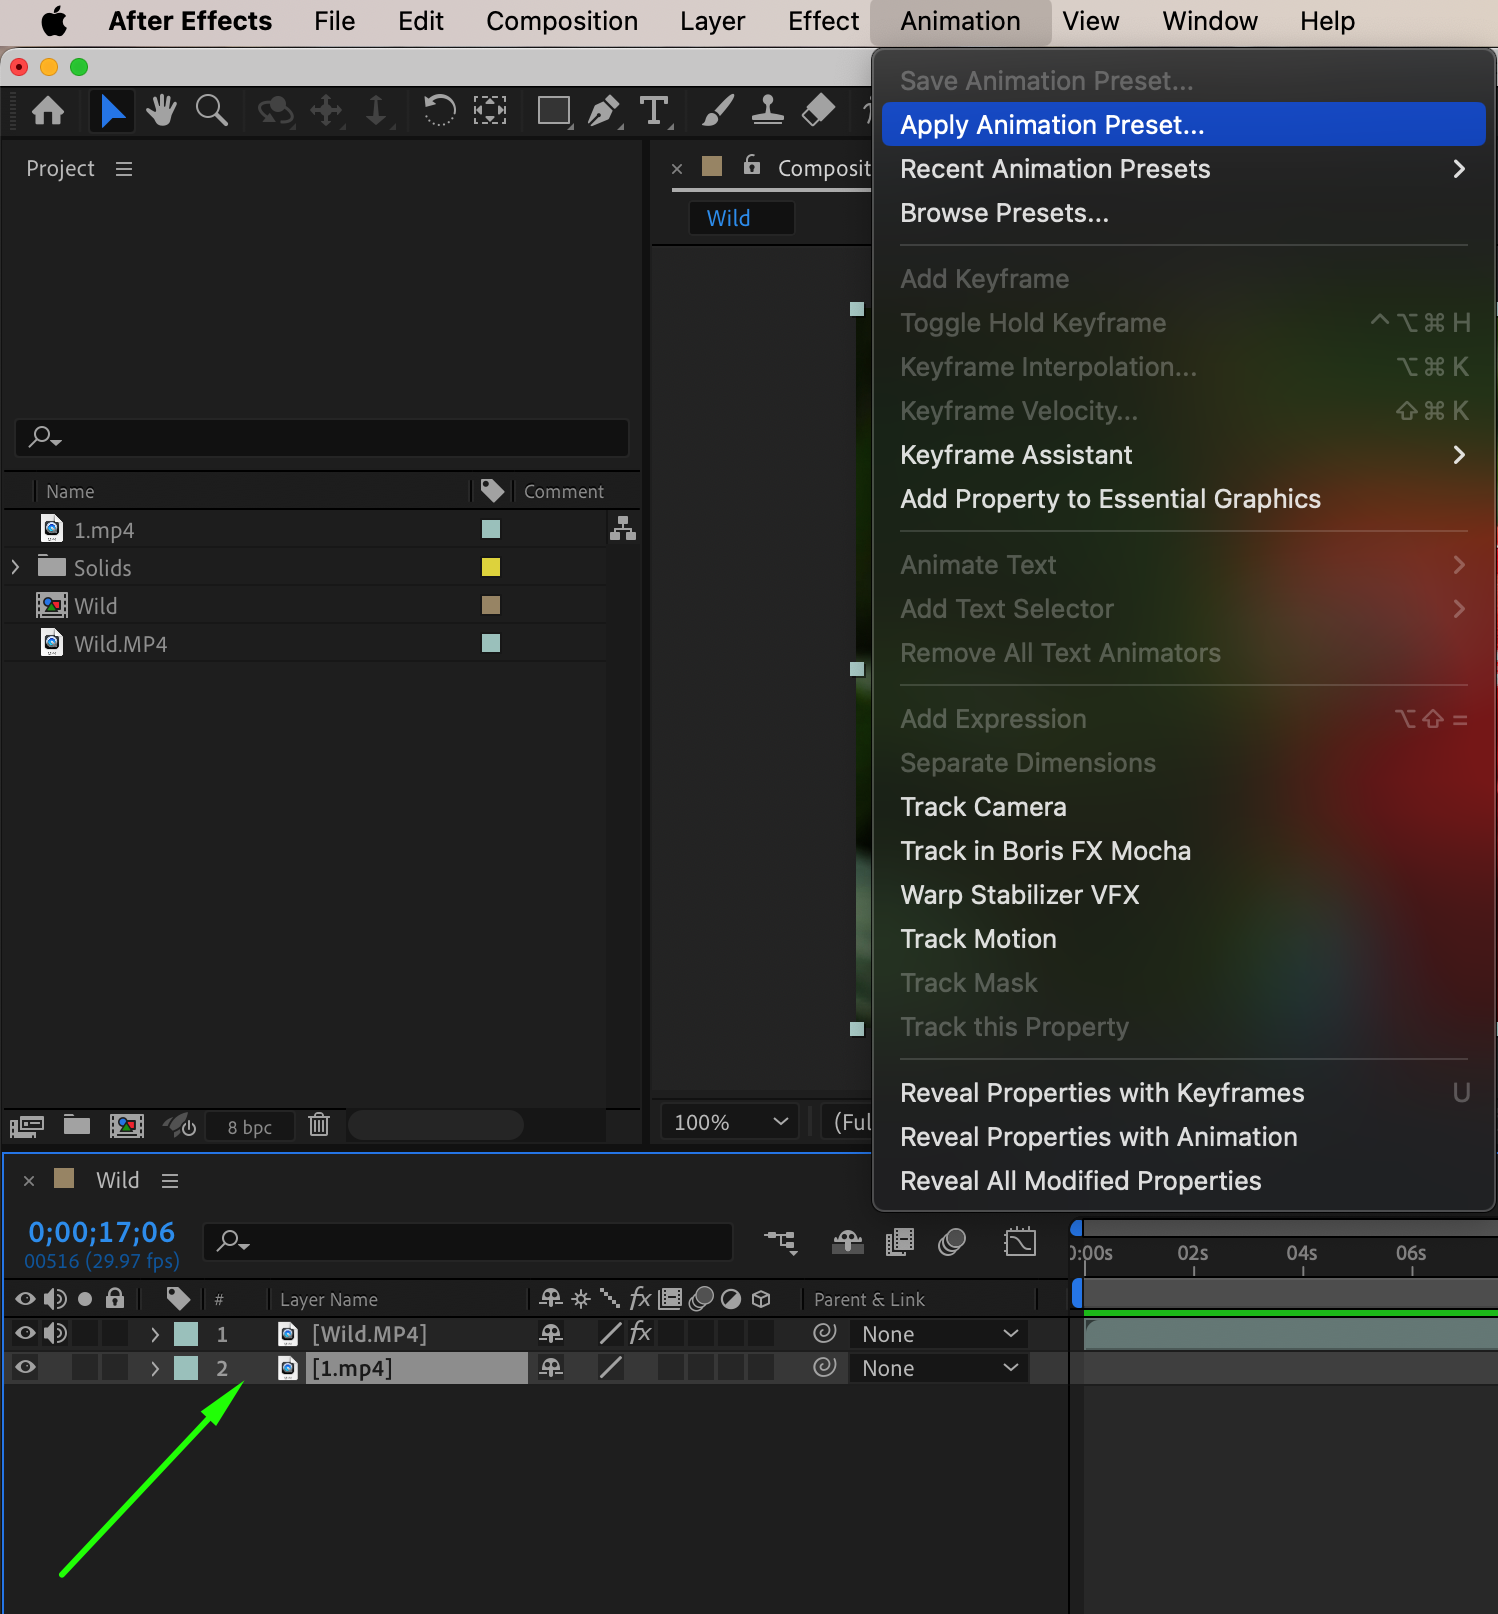Open the Graph Editor in timeline
This screenshot has height=1614, width=1498.
coord(1020,1242)
